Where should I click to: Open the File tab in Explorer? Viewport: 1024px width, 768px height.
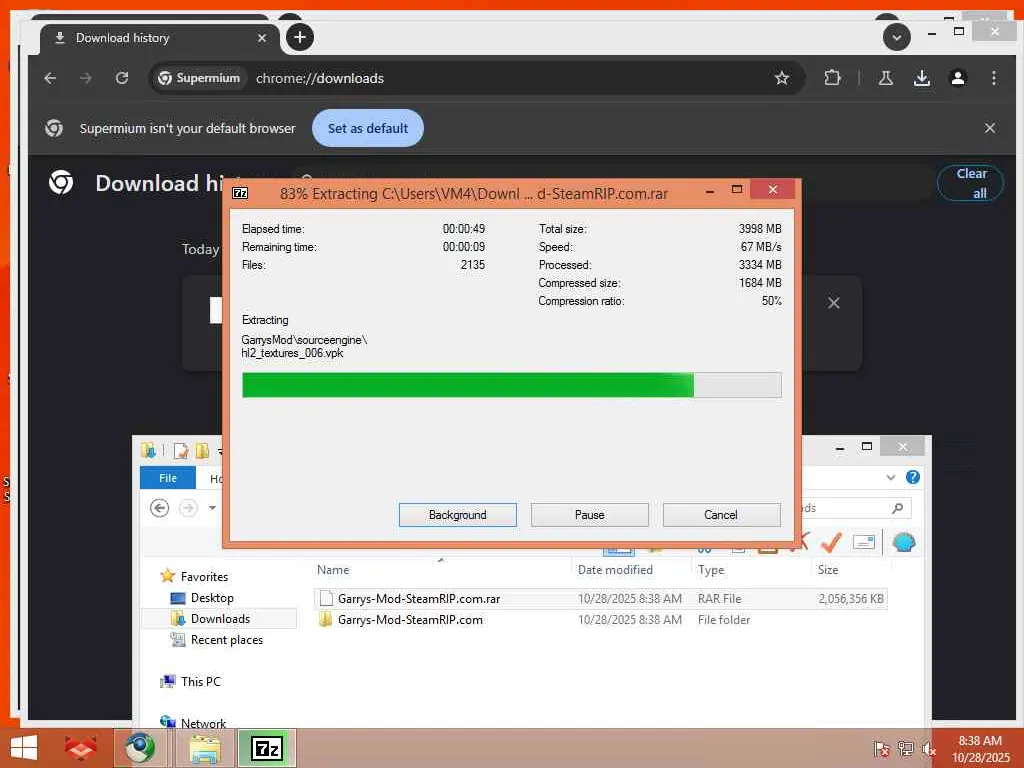(x=168, y=478)
